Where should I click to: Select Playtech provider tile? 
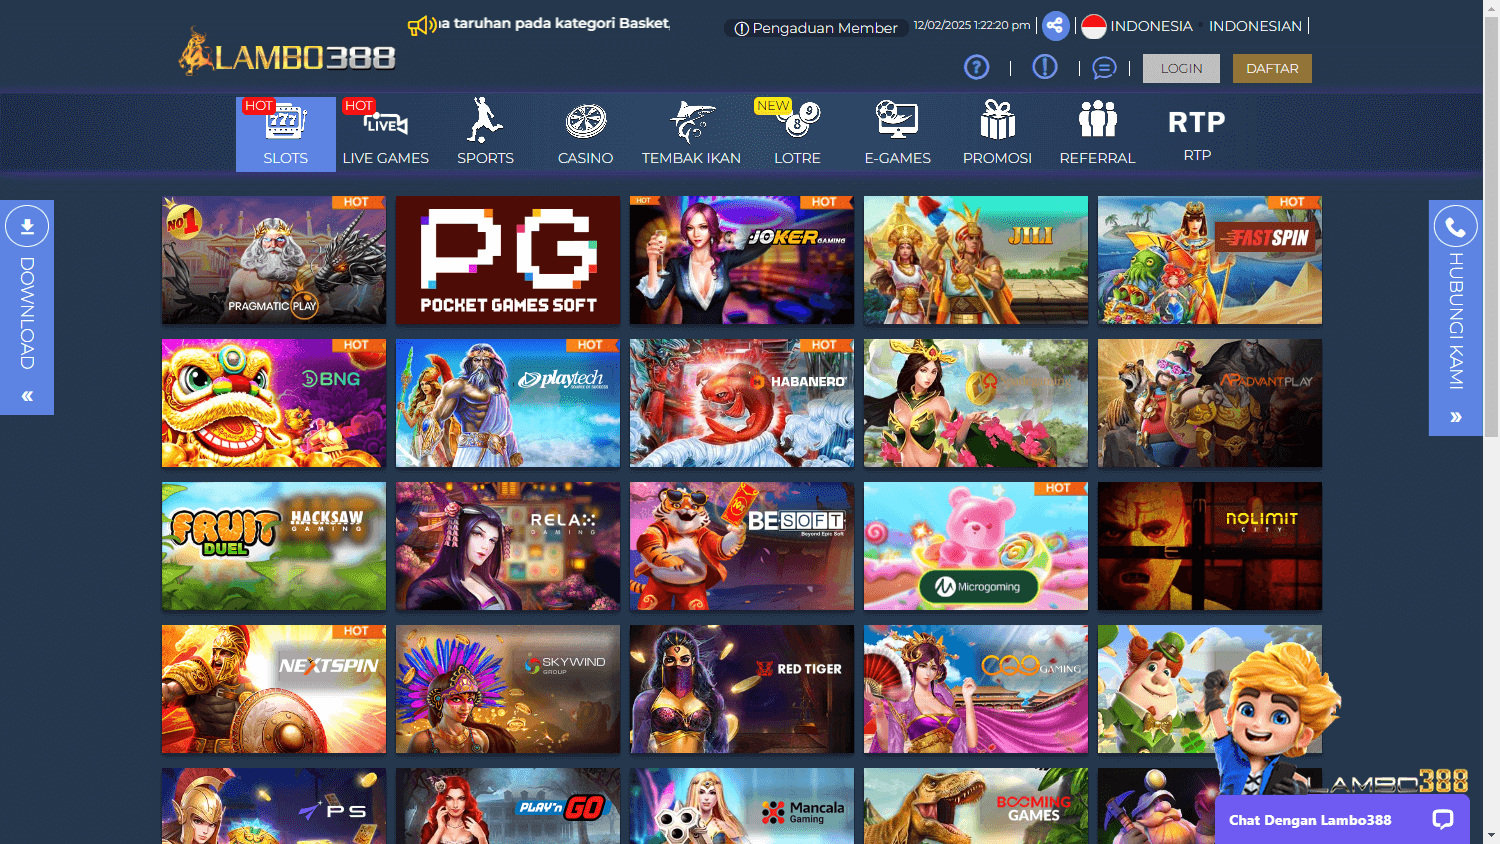point(508,403)
